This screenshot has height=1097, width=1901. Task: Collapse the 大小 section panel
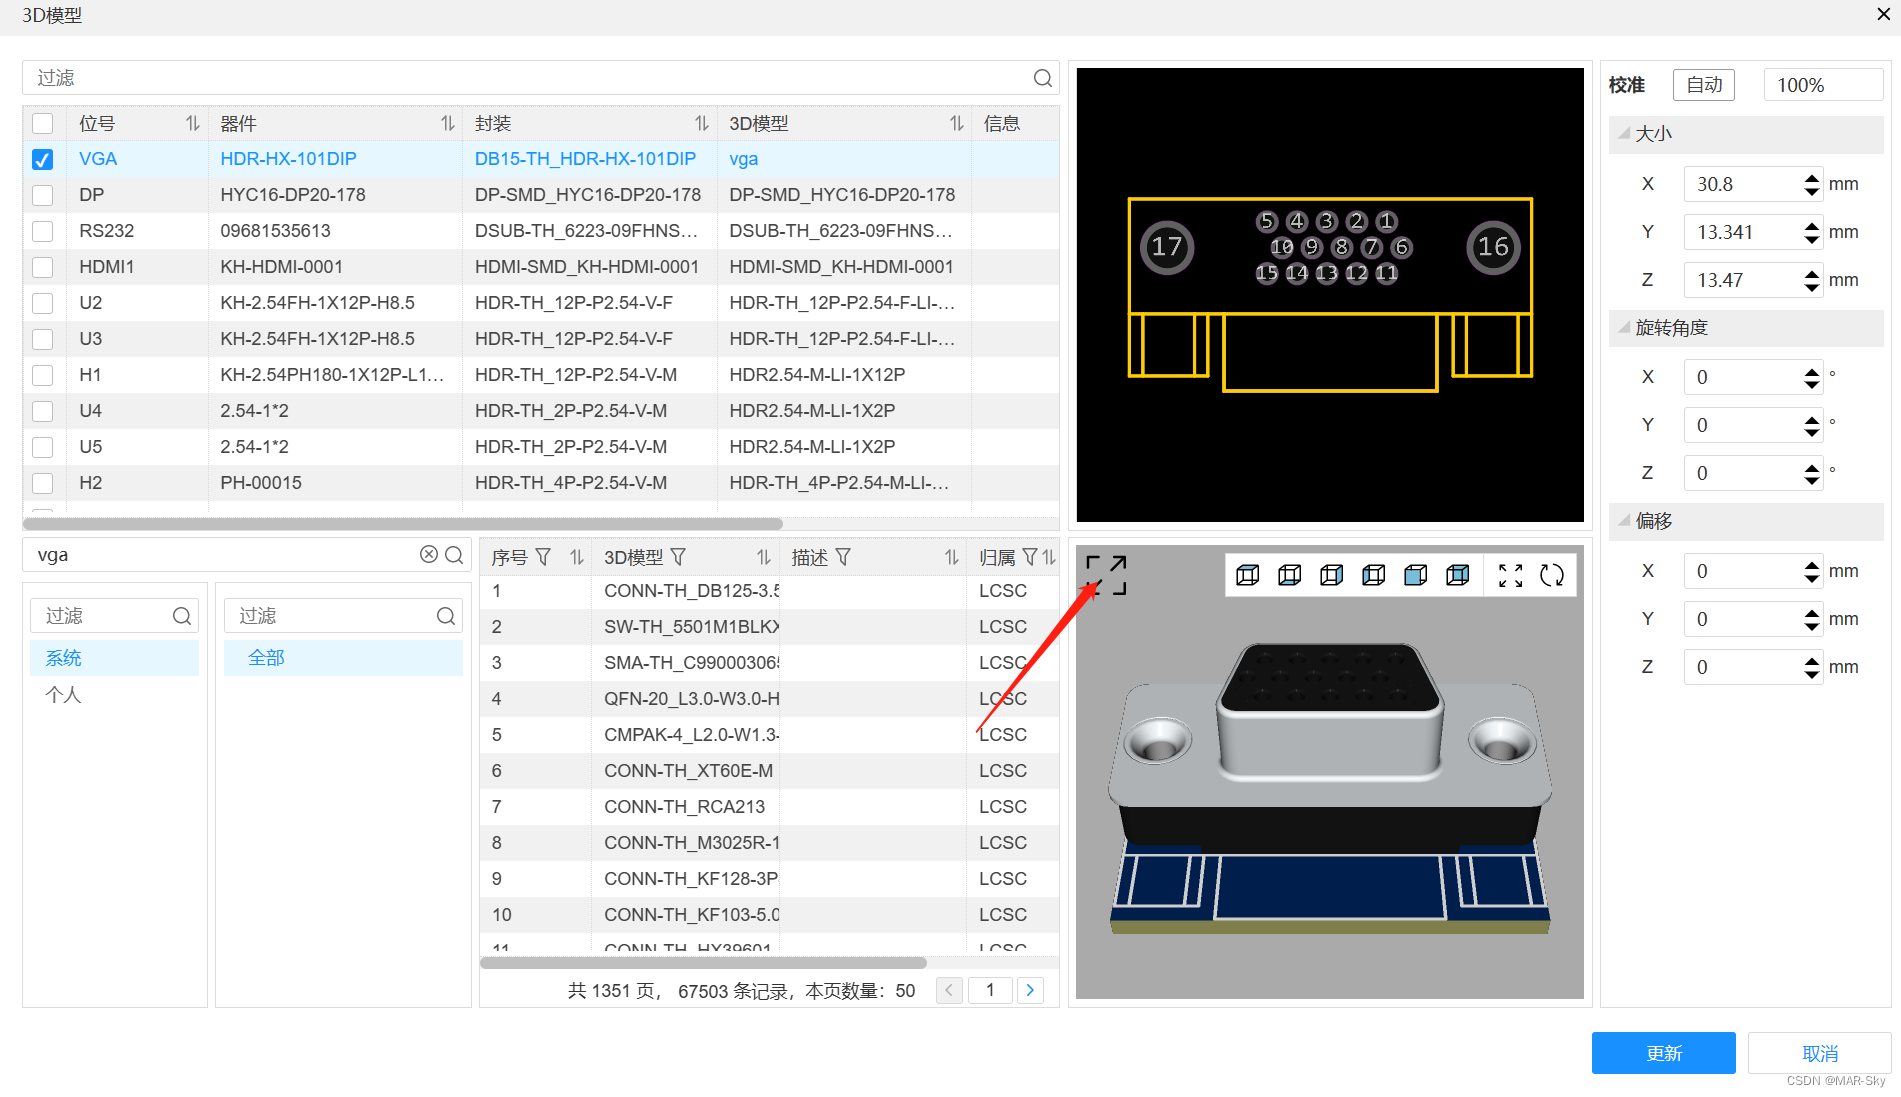1624,133
